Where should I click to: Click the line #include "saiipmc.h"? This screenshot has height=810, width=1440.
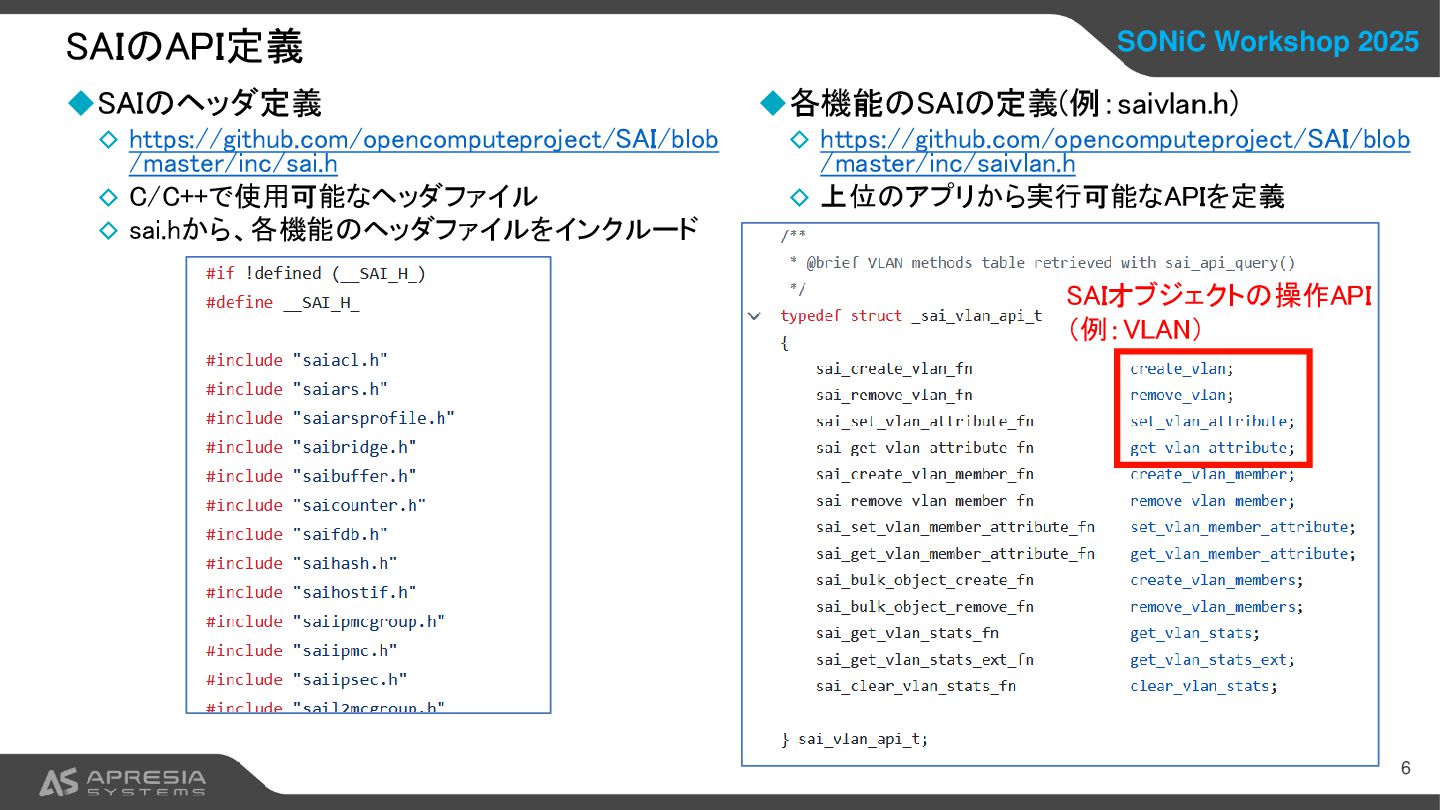(x=302, y=650)
